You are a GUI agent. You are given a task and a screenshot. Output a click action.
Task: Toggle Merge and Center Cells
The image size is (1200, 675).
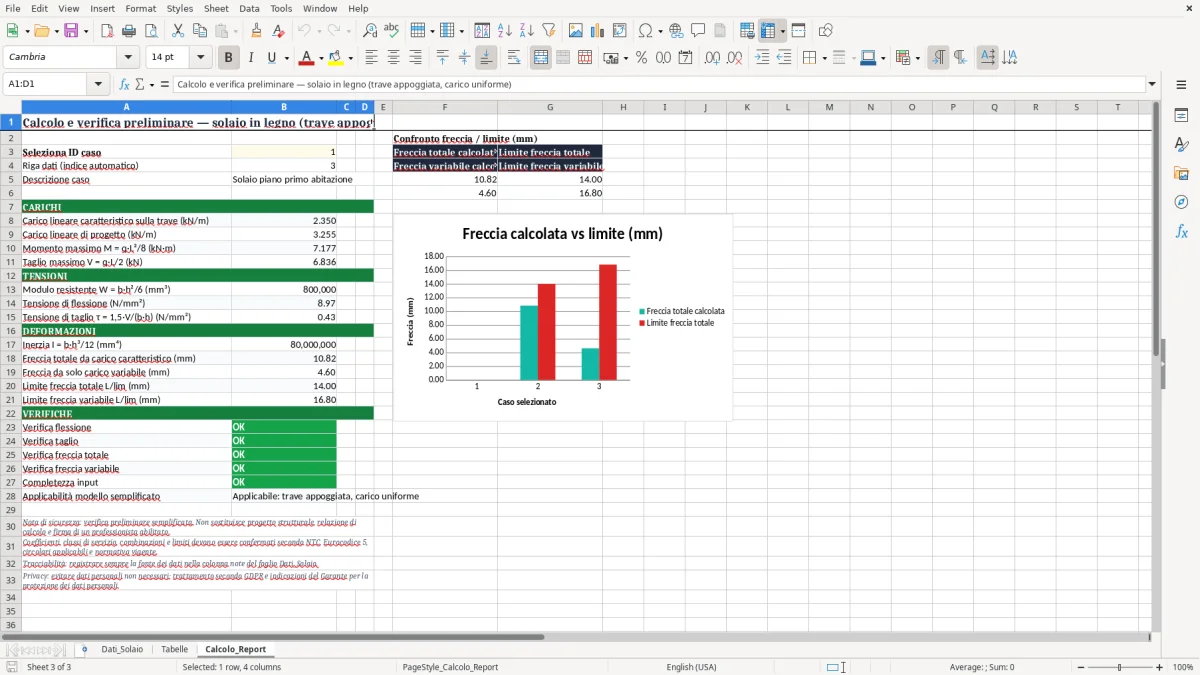pos(541,58)
